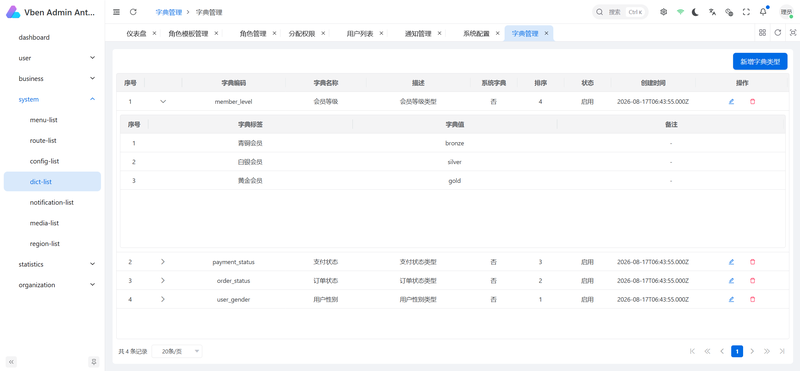Close the 角色模板管理 tab
Viewport: 800px width, 371px height.
point(216,33)
